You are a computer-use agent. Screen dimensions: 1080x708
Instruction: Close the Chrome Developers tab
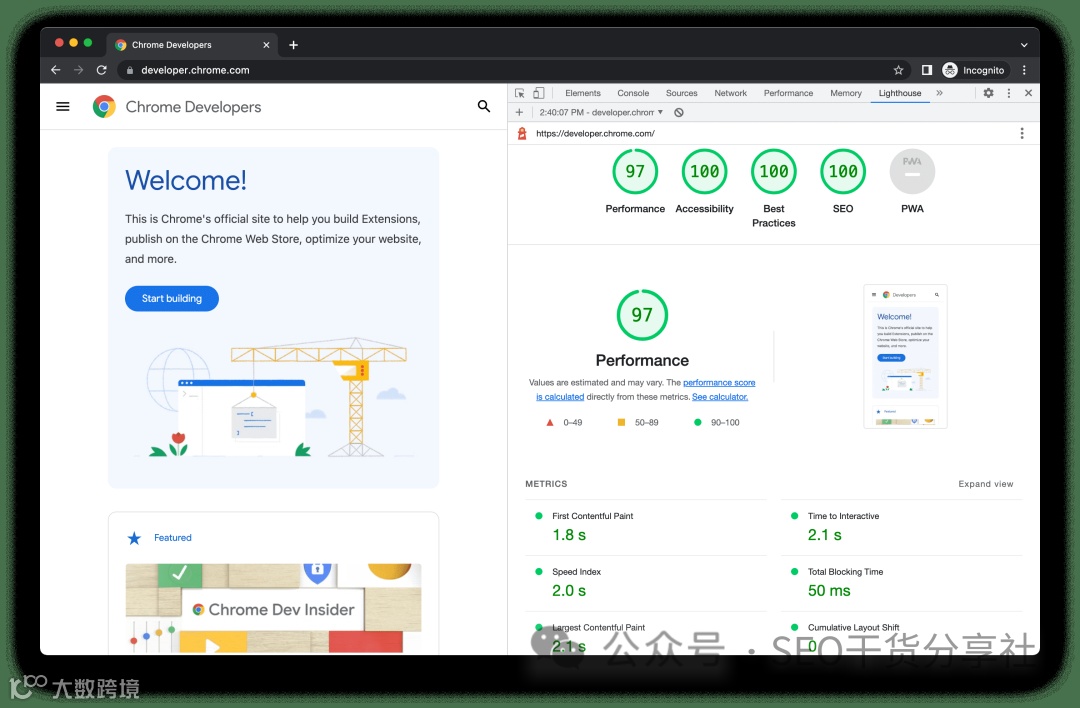(x=266, y=45)
